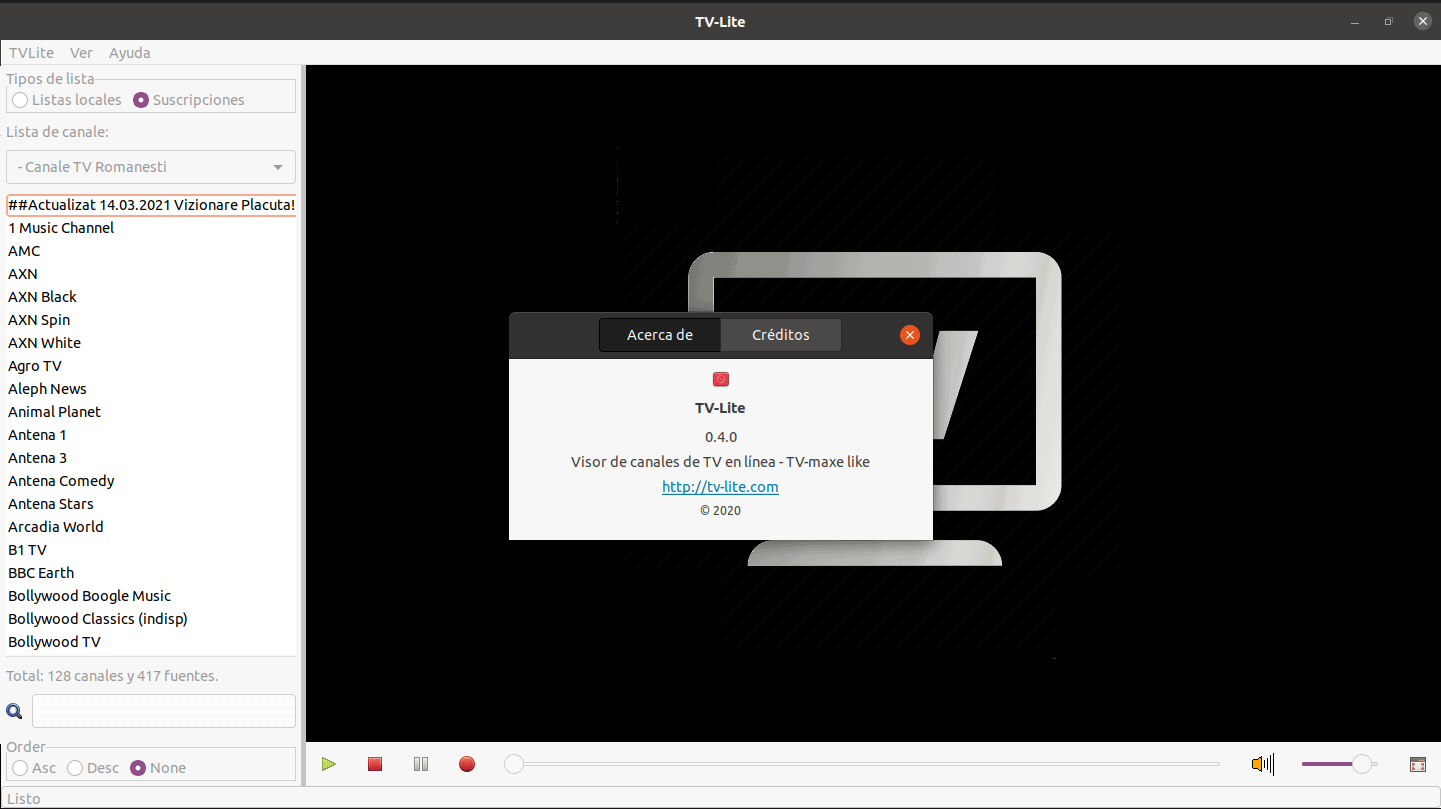The height and width of the screenshot is (809, 1441).
Task: Click the red Stop playback icon
Action: (x=374, y=763)
